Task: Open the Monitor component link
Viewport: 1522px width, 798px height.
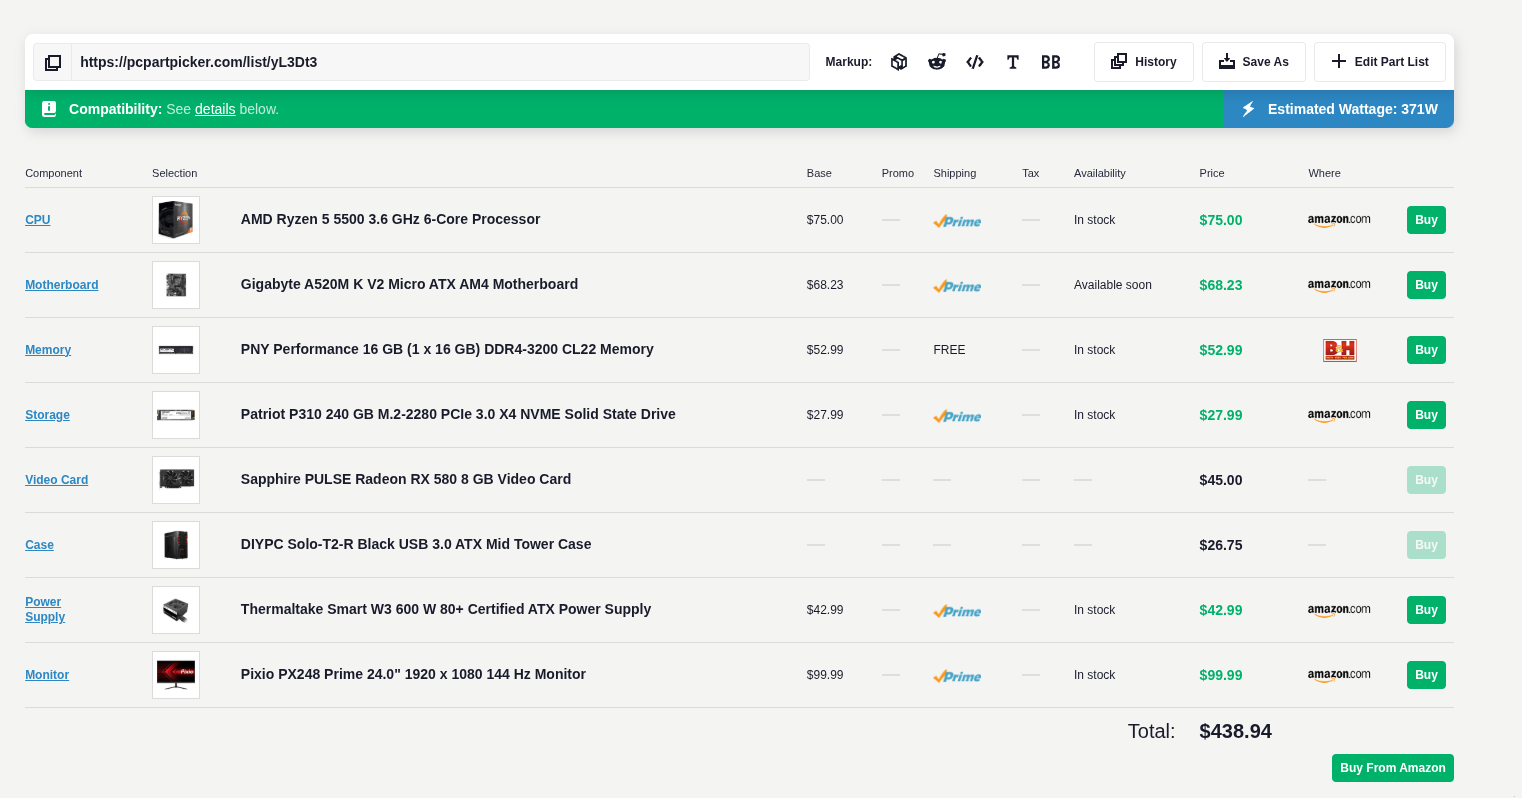Action: (47, 675)
